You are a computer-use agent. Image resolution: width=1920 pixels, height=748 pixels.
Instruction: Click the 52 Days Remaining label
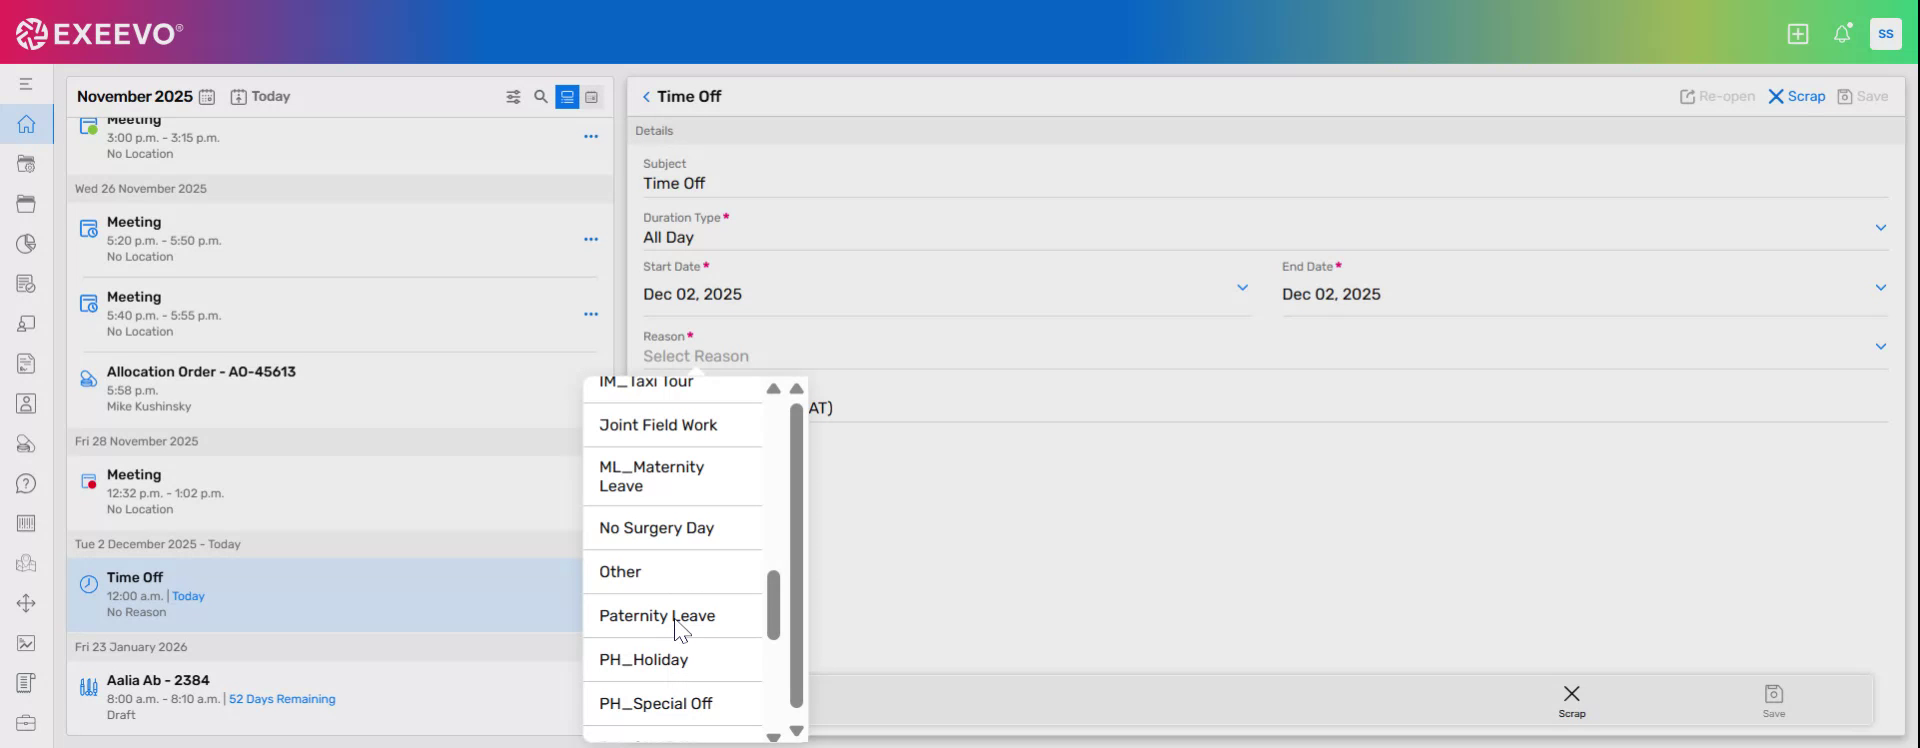point(282,699)
